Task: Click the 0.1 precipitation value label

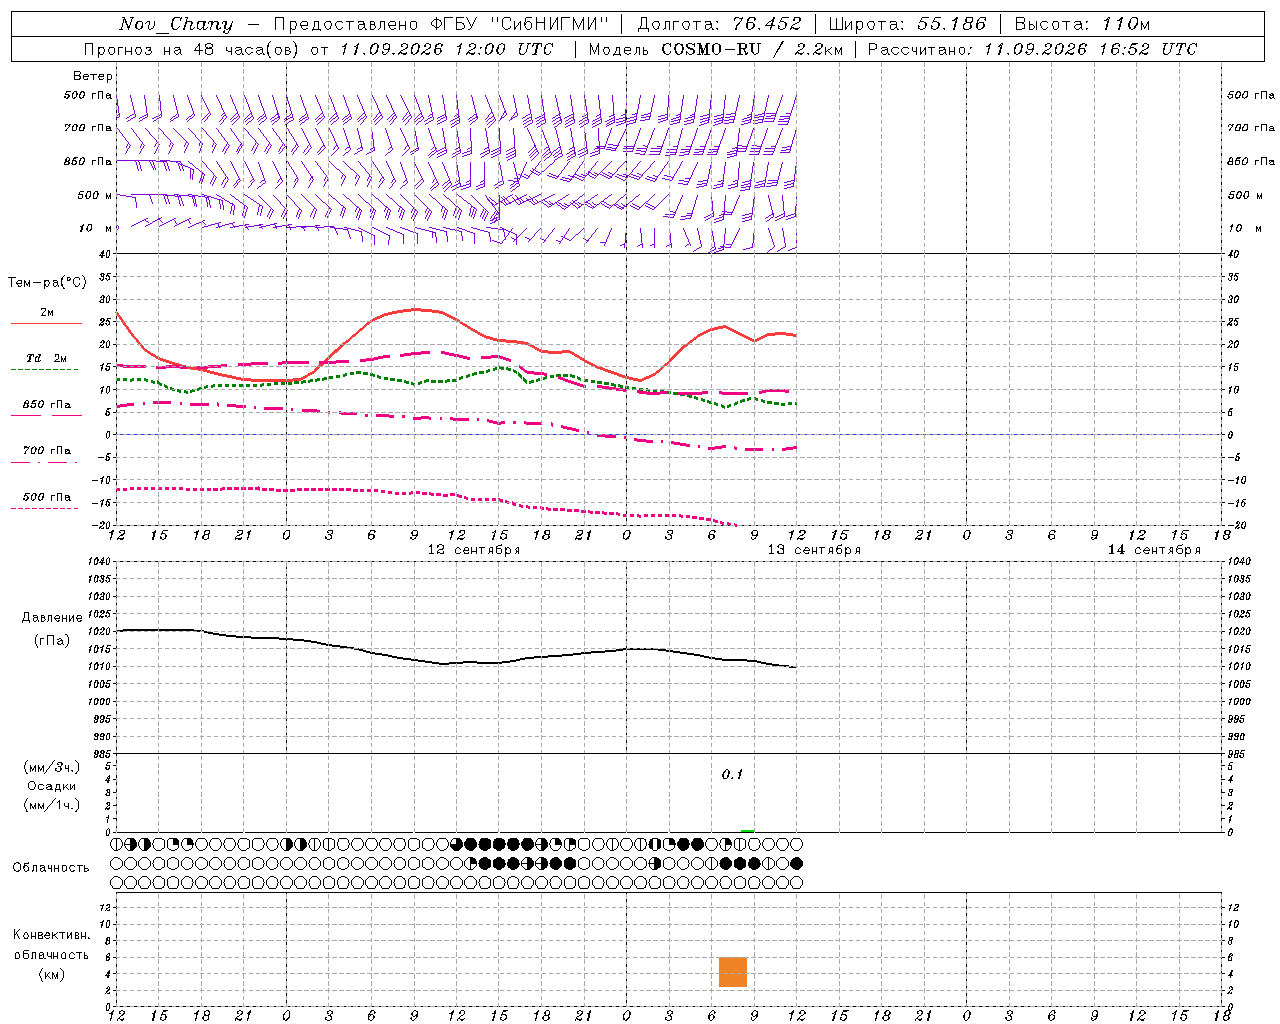Action: (733, 775)
